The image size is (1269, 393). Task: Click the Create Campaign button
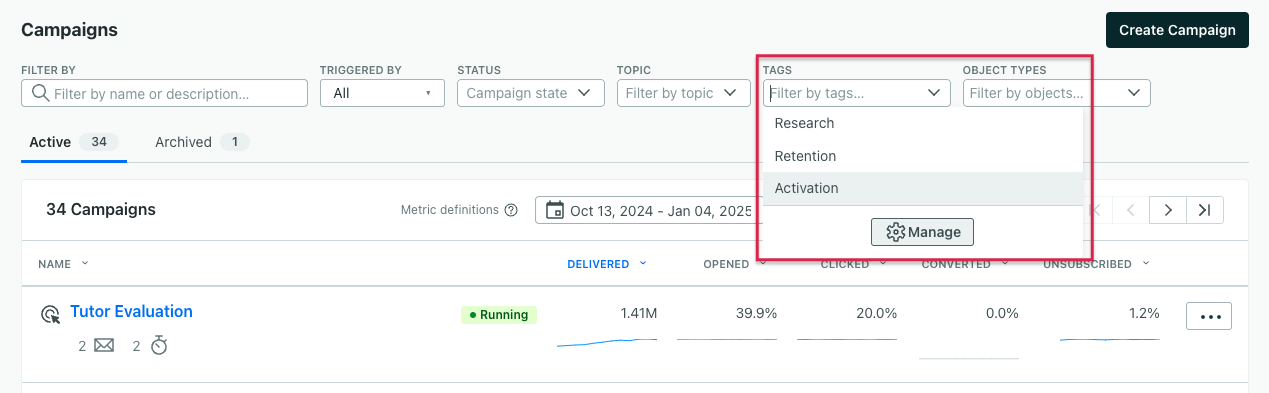pyautogui.click(x=1177, y=30)
